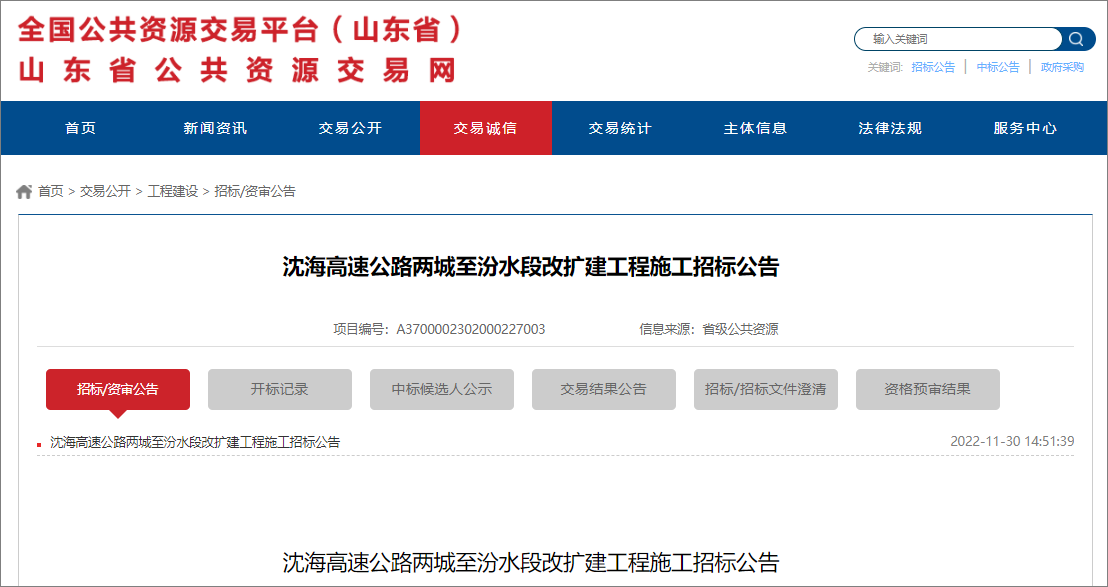The height and width of the screenshot is (587, 1108).
Task: Click the search magnifier icon
Action: (x=1076, y=39)
